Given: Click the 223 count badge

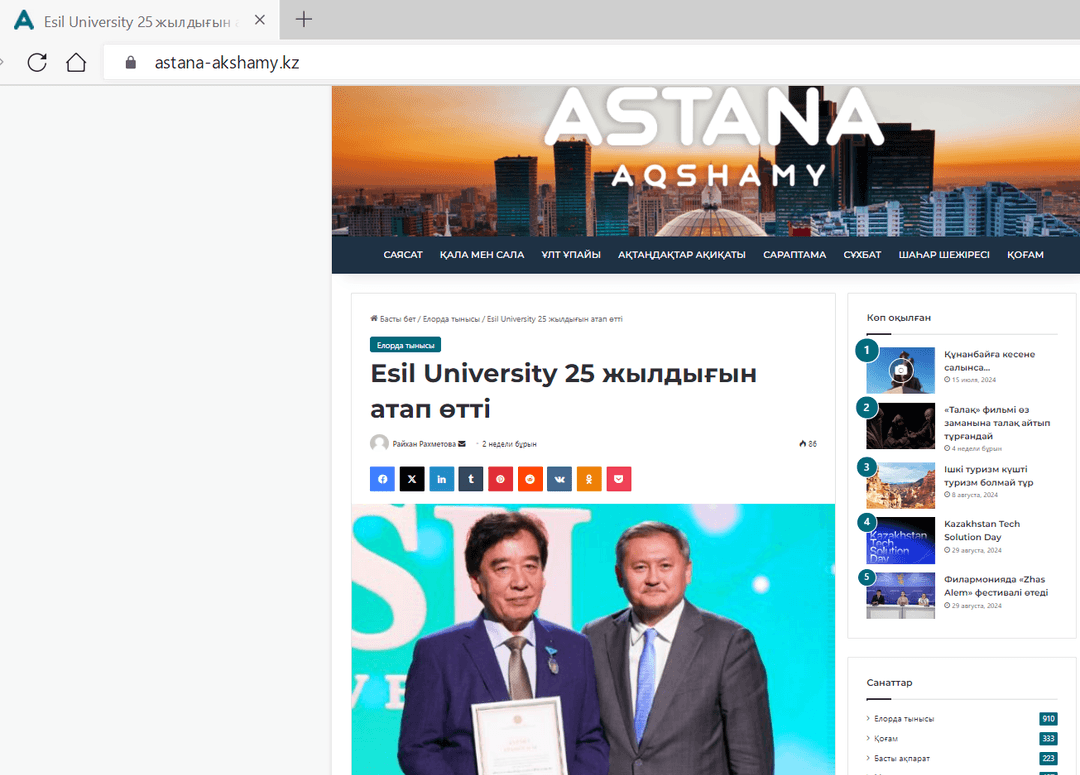Looking at the screenshot, I should (x=1048, y=758).
